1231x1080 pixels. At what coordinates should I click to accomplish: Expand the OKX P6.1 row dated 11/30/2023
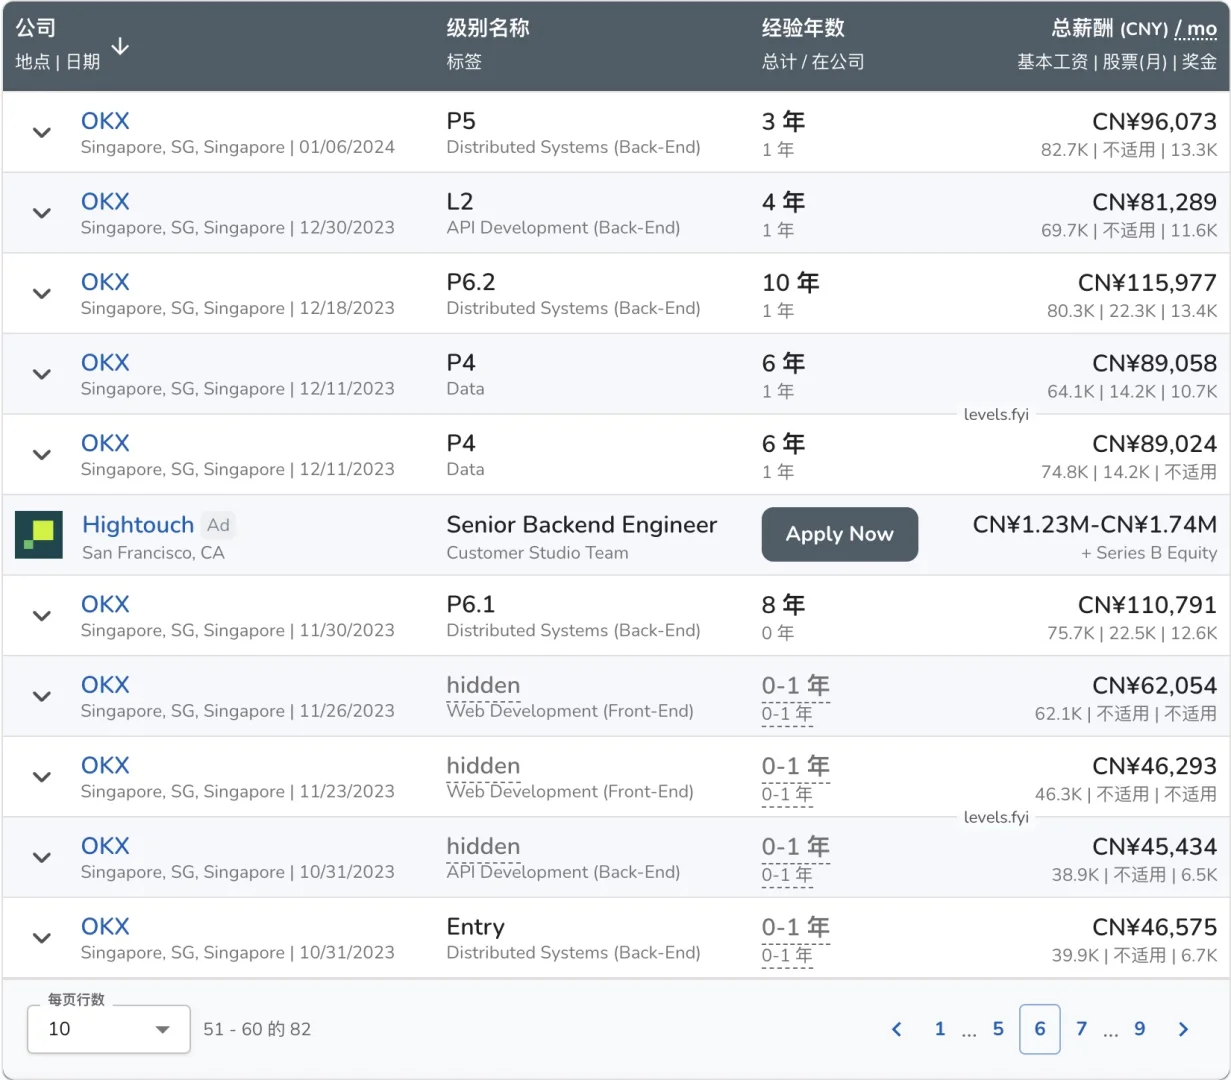(42, 616)
